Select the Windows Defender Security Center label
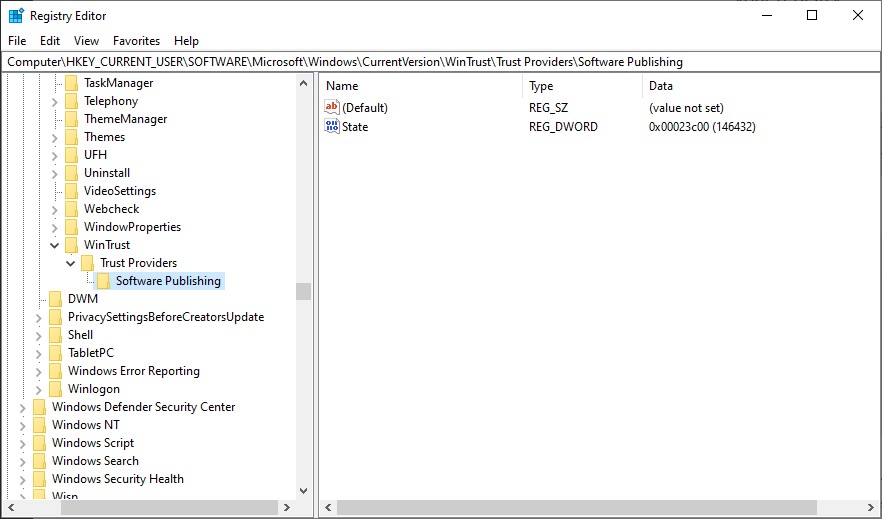This screenshot has width=882, height=519. [x=143, y=407]
